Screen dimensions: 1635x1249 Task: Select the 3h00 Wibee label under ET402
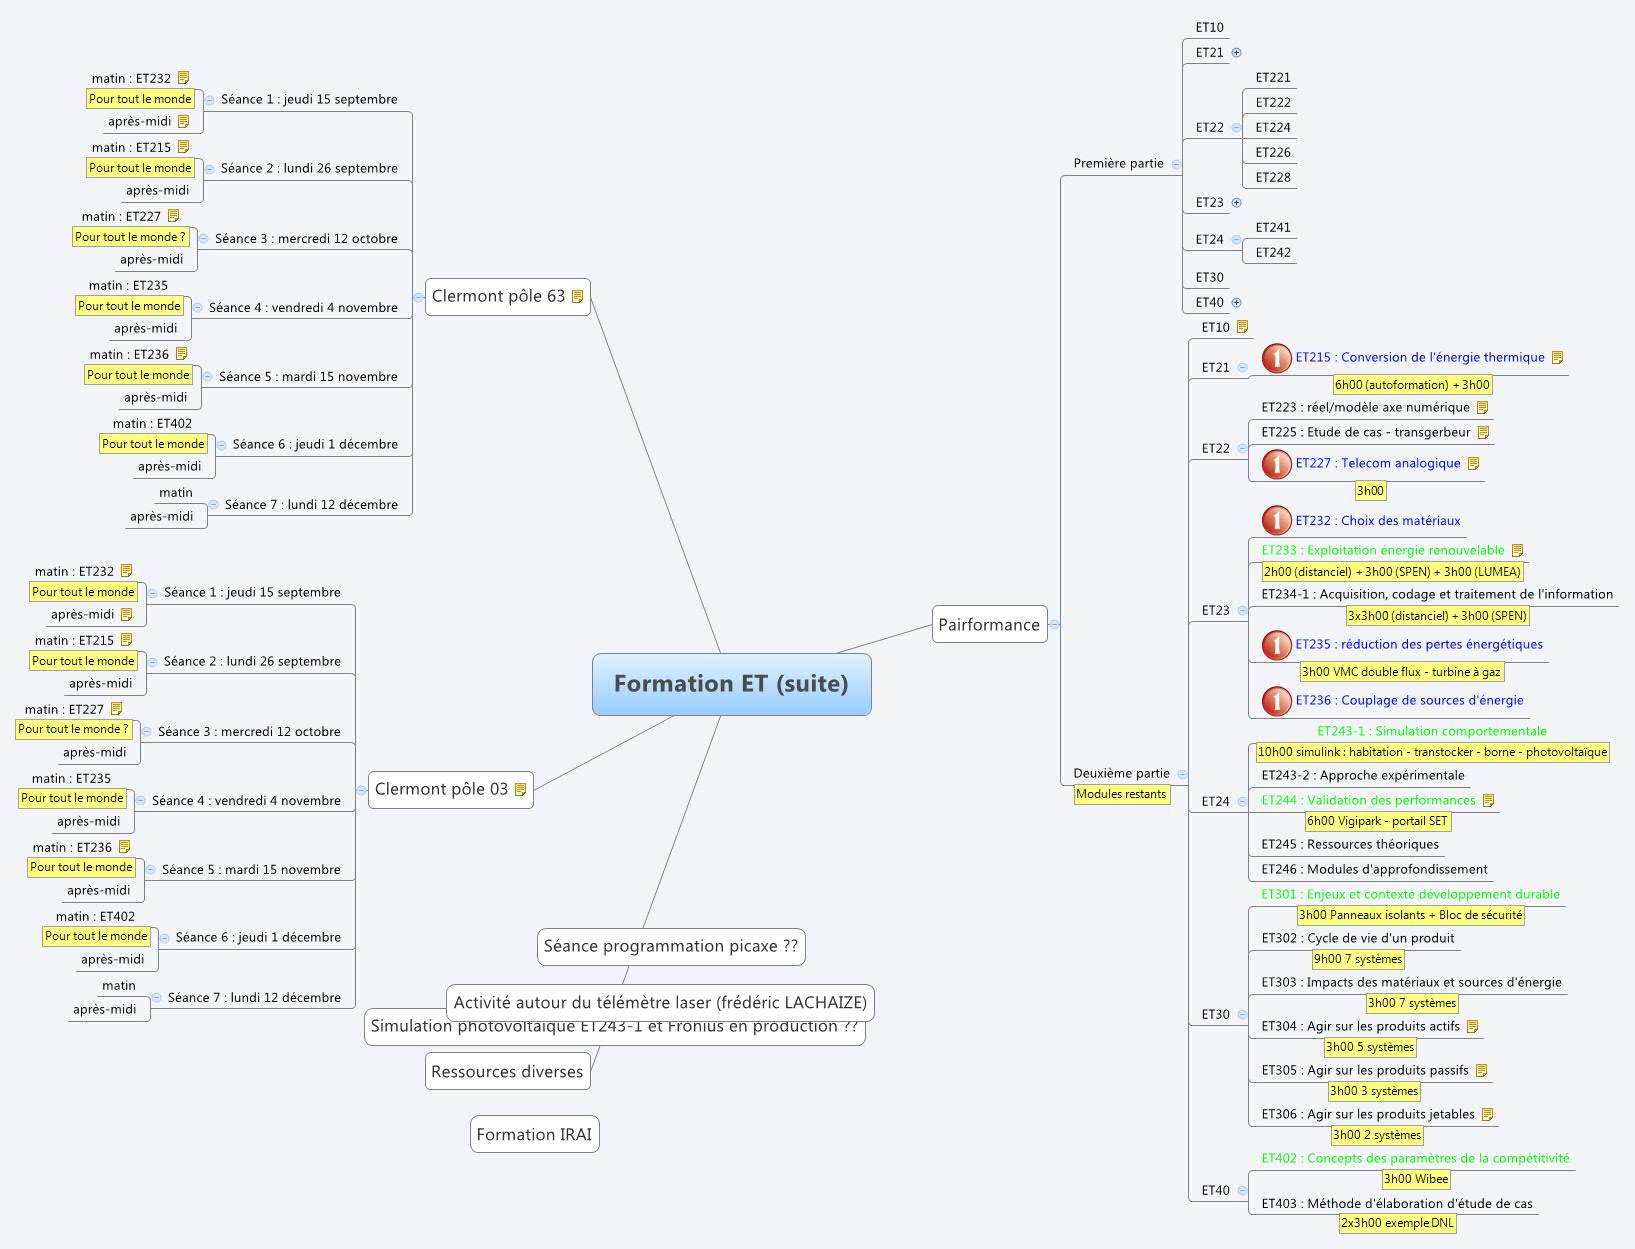[x=1416, y=1180]
